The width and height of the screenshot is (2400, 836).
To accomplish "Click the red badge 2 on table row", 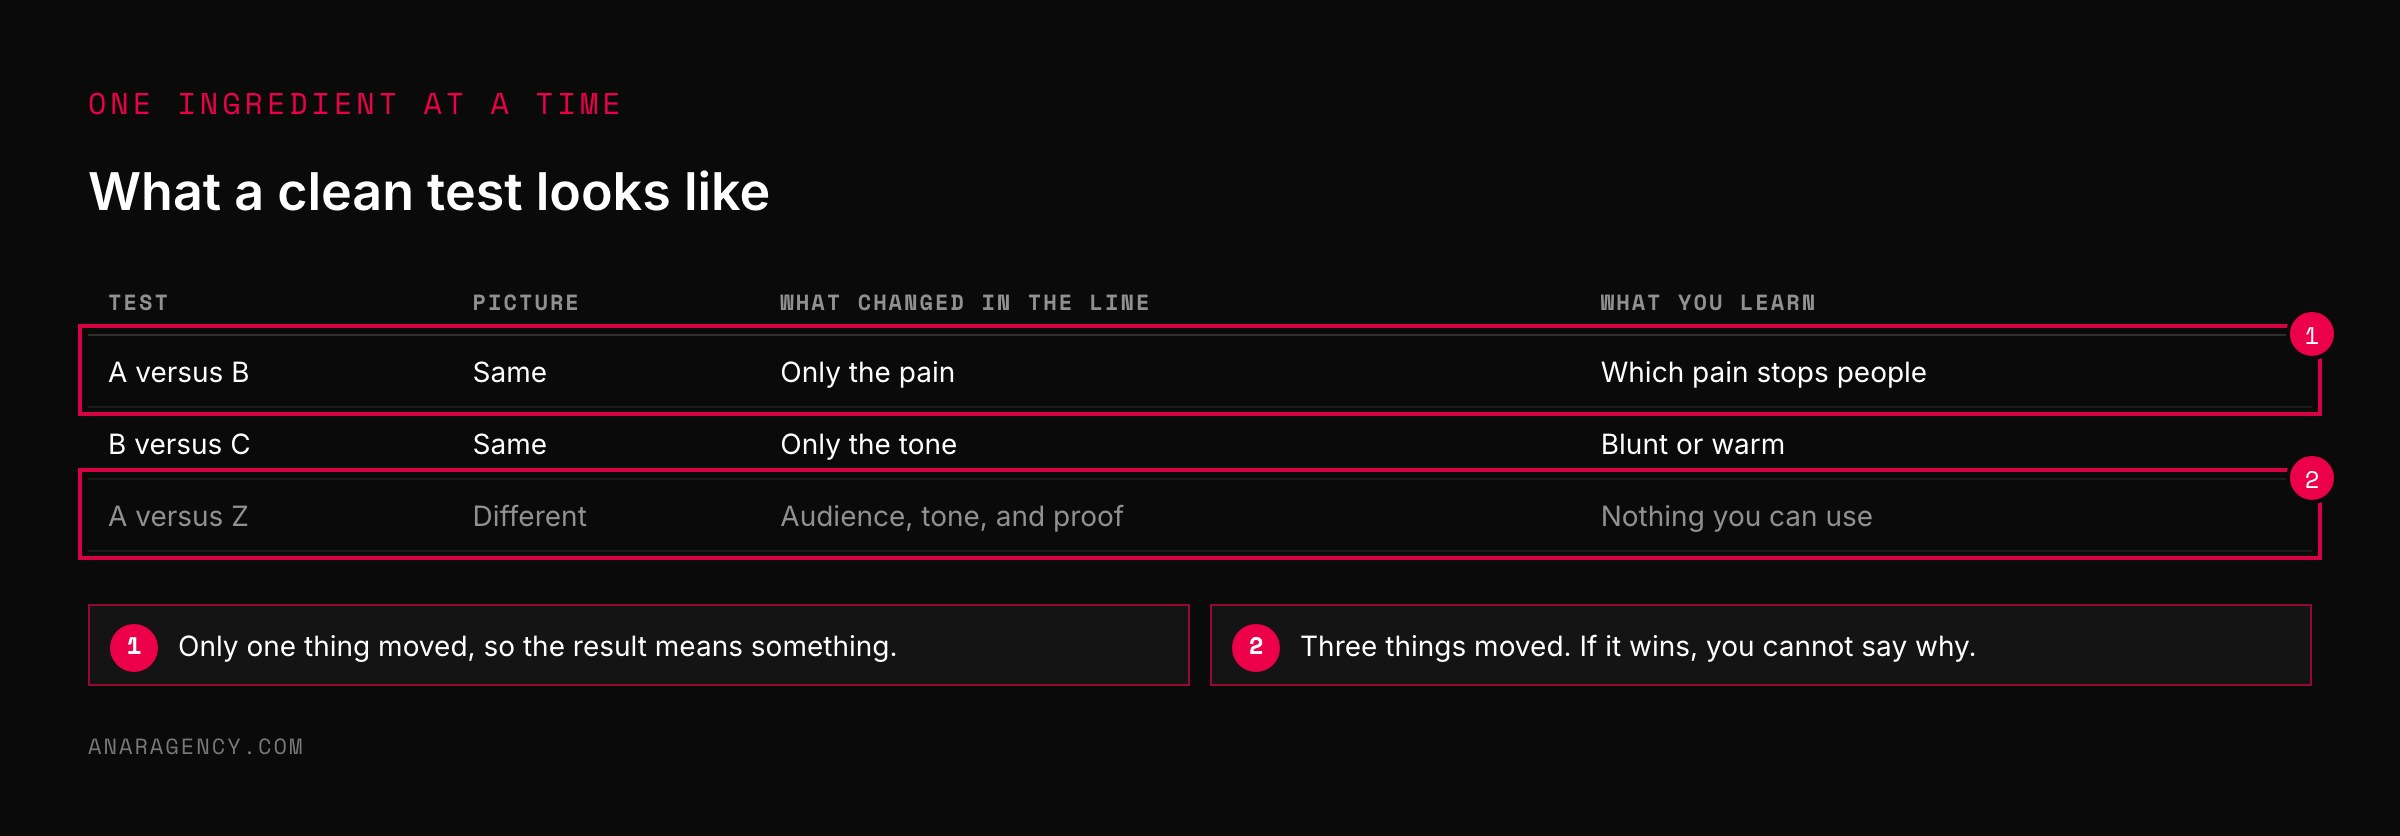I will pyautogui.click(x=2311, y=479).
